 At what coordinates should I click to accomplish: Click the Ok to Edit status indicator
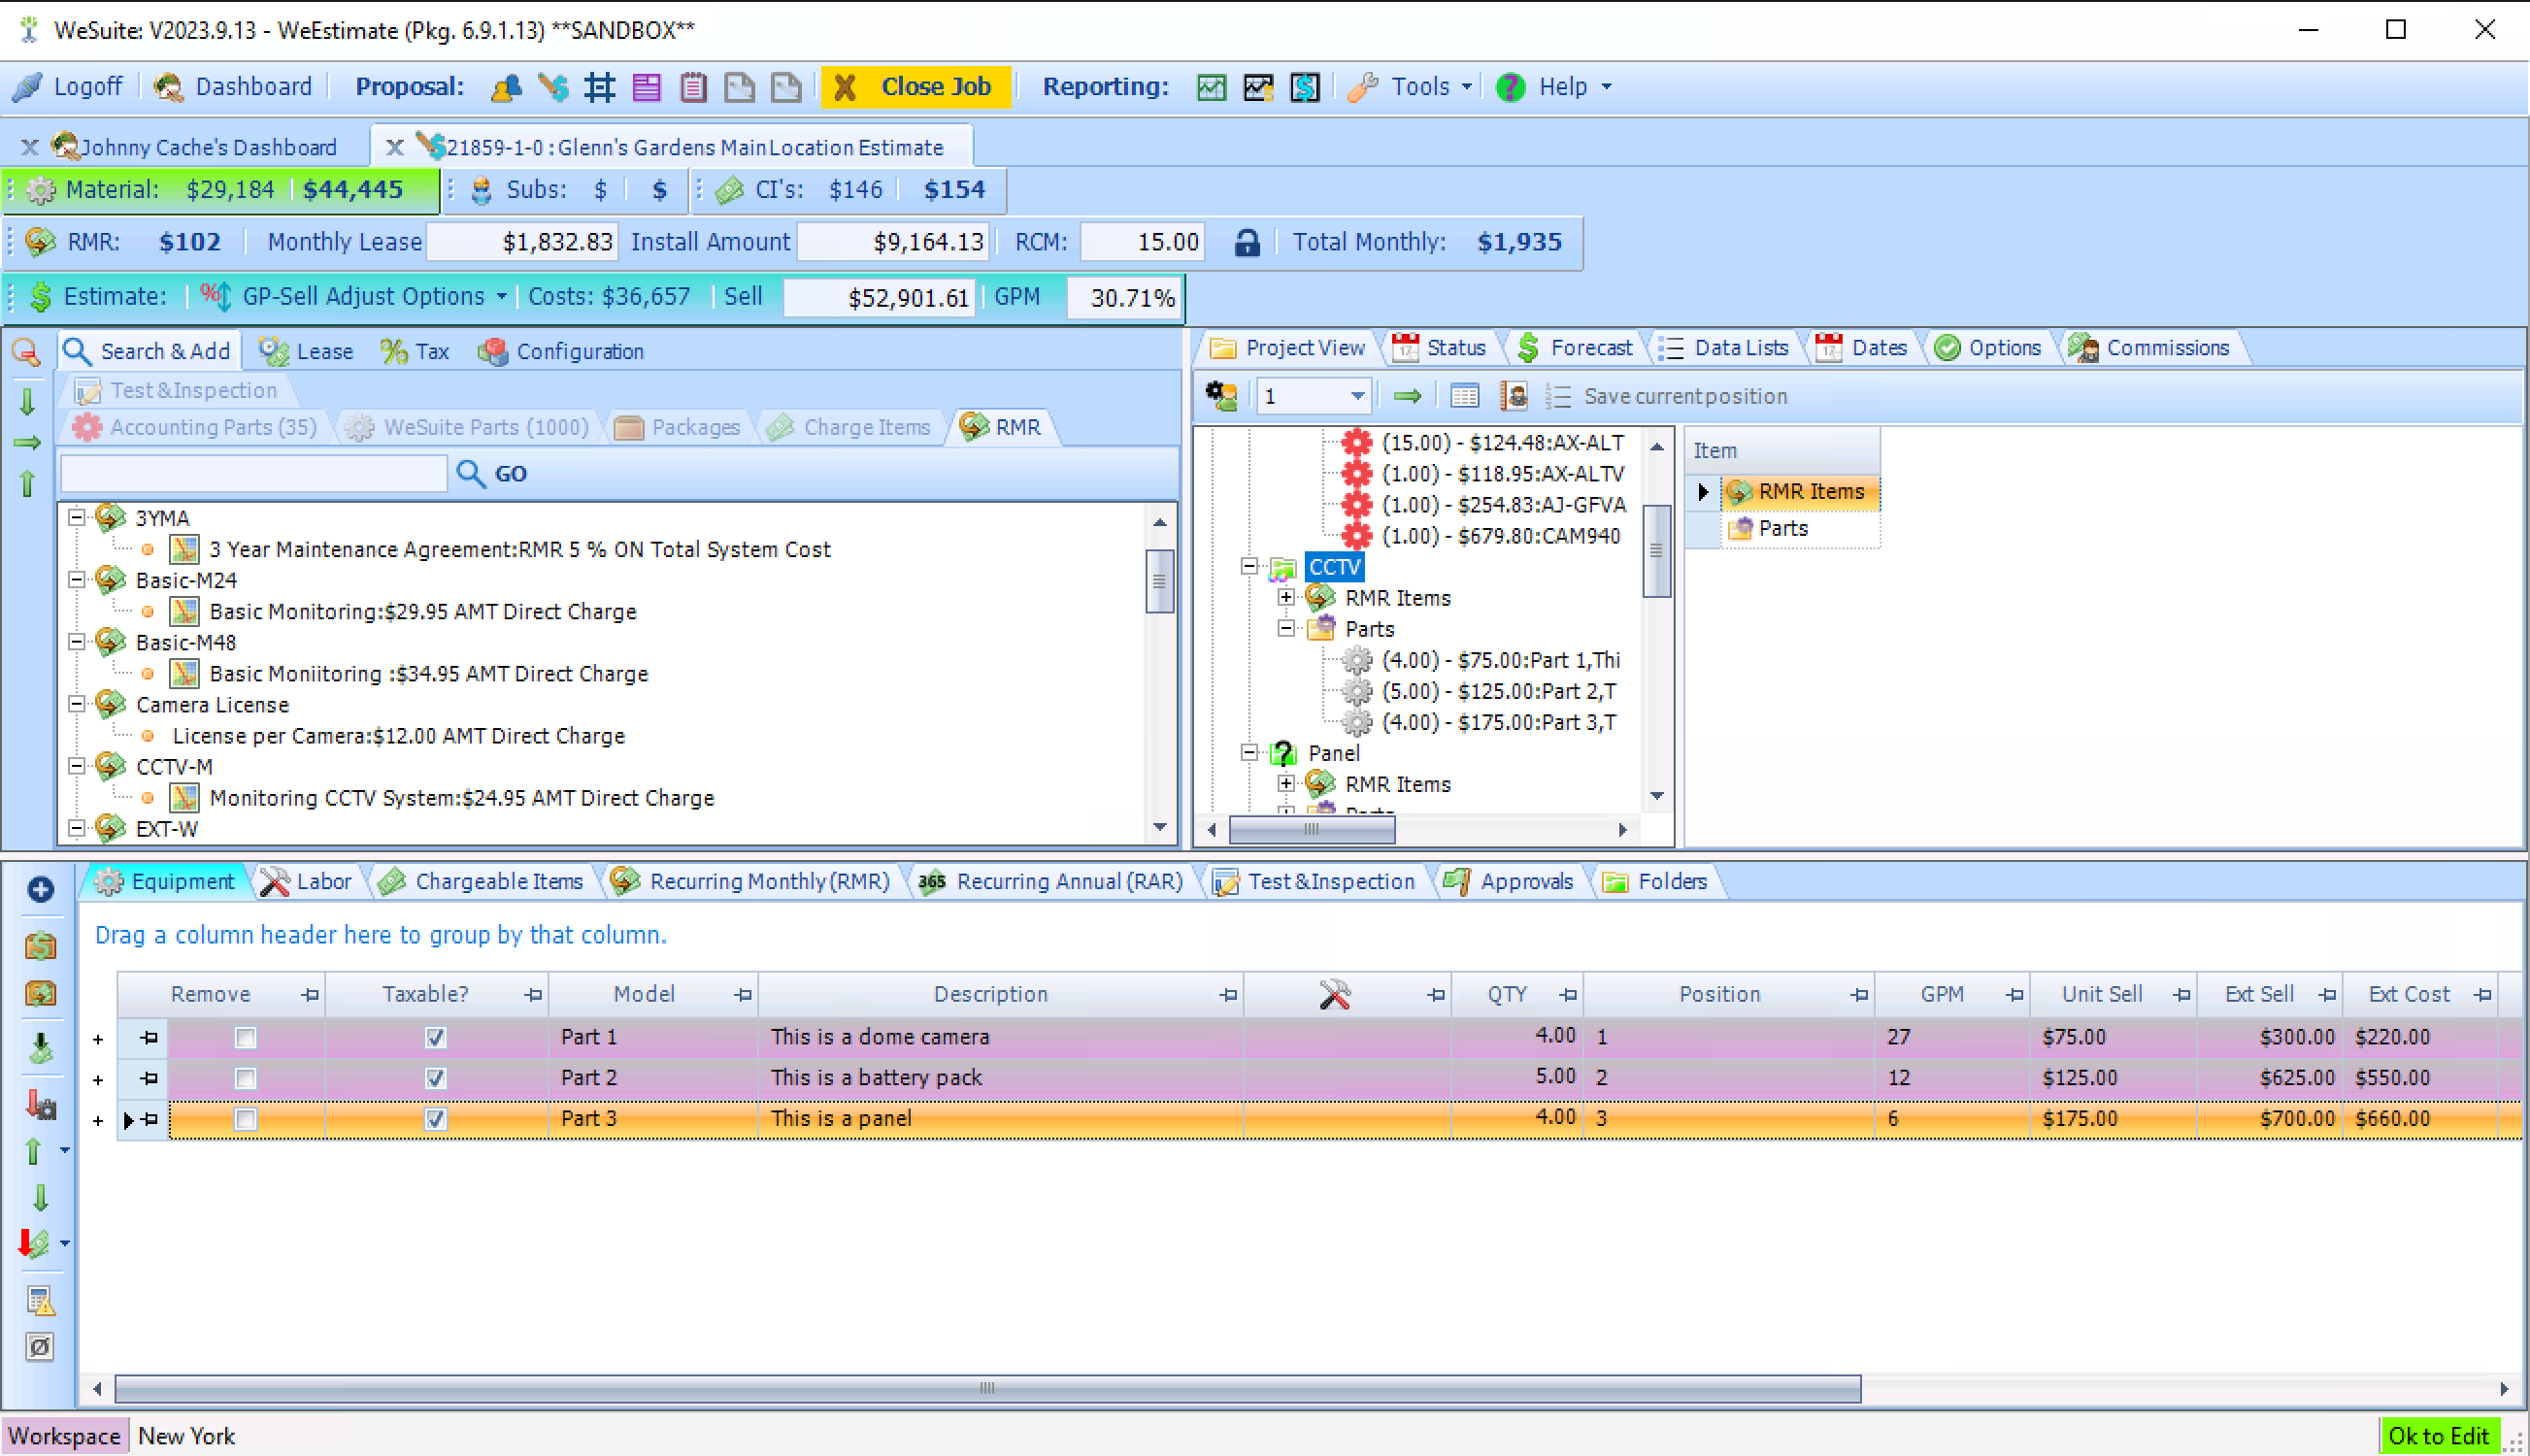pos(2438,1436)
